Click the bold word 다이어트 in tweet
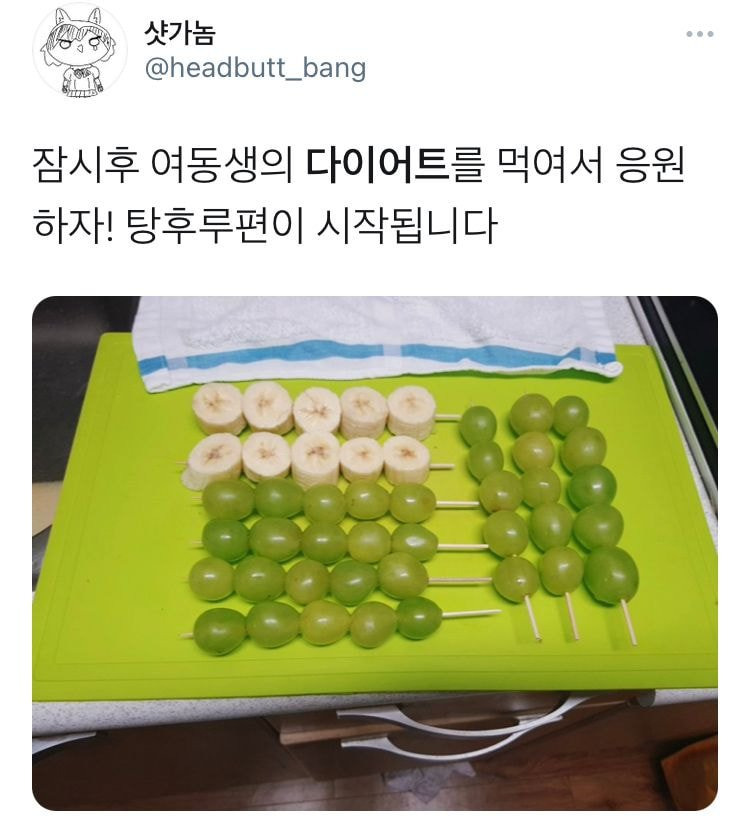750x826 pixels. point(377,165)
